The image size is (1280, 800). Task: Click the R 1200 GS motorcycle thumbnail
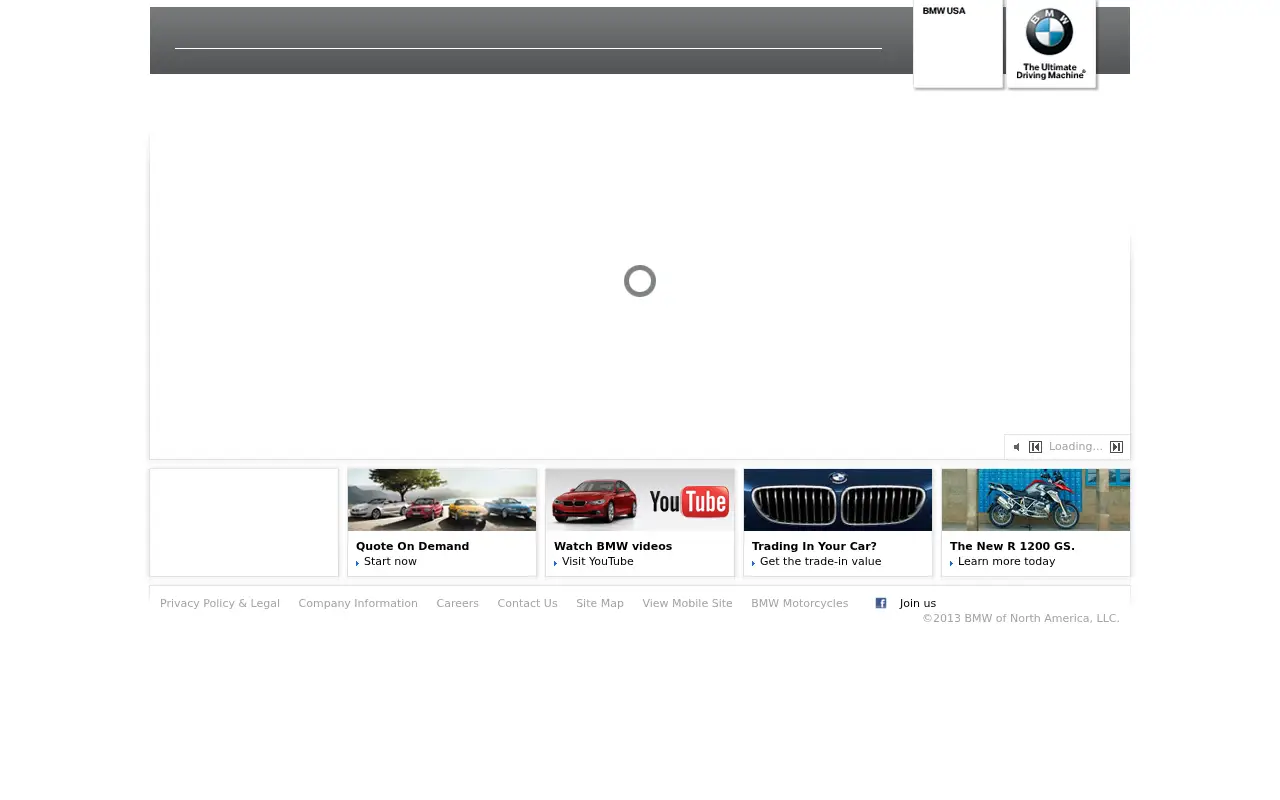click(x=1036, y=500)
